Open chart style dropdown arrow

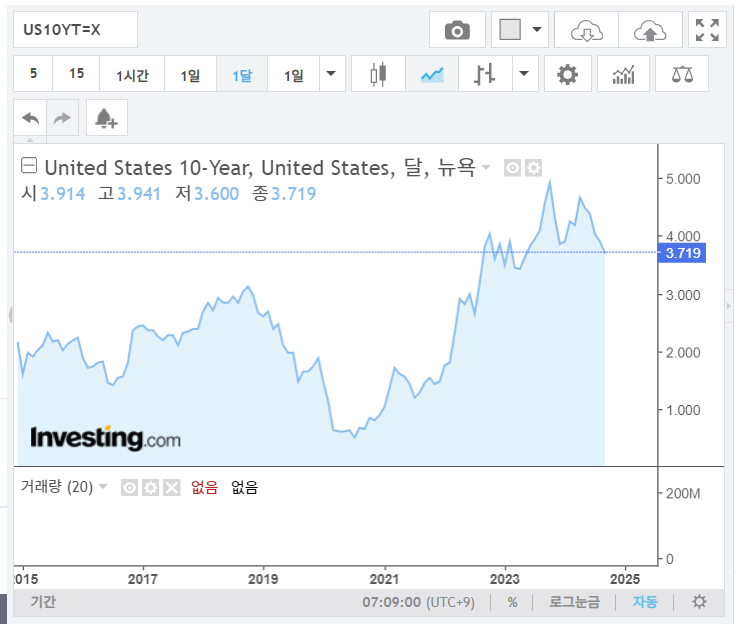point(524,74)
